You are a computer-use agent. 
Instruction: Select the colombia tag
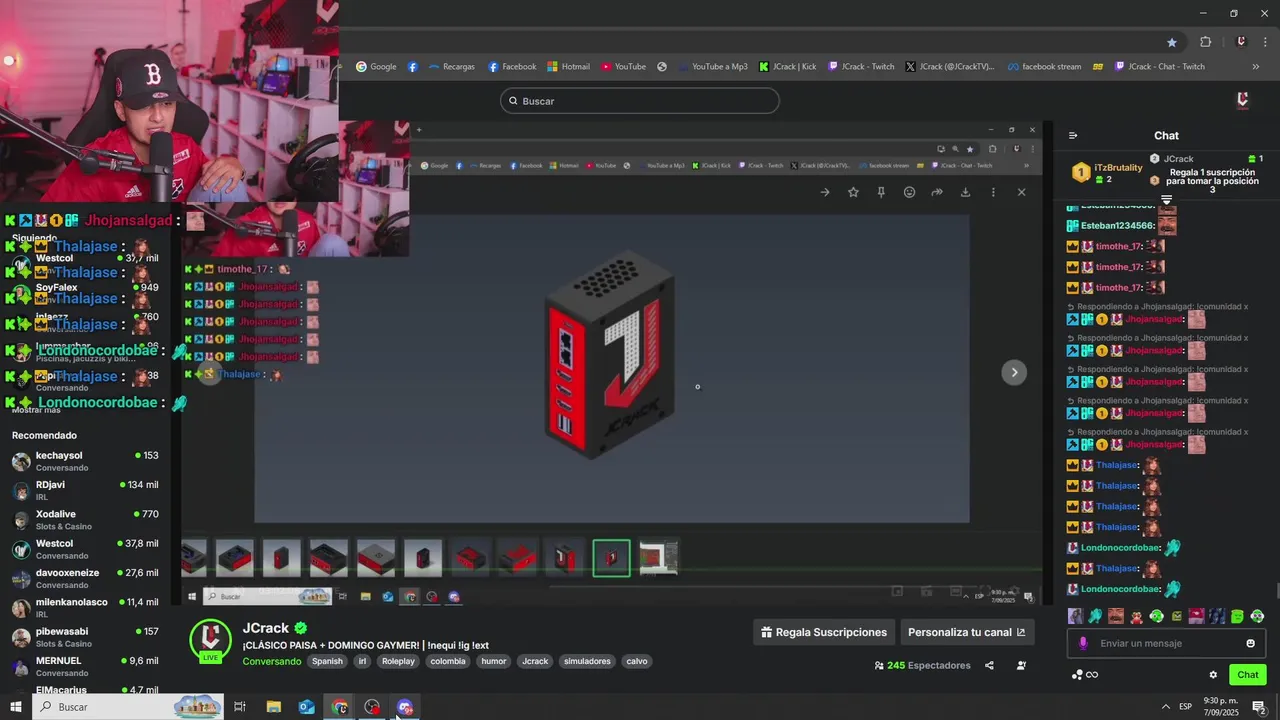coord(448,661)
